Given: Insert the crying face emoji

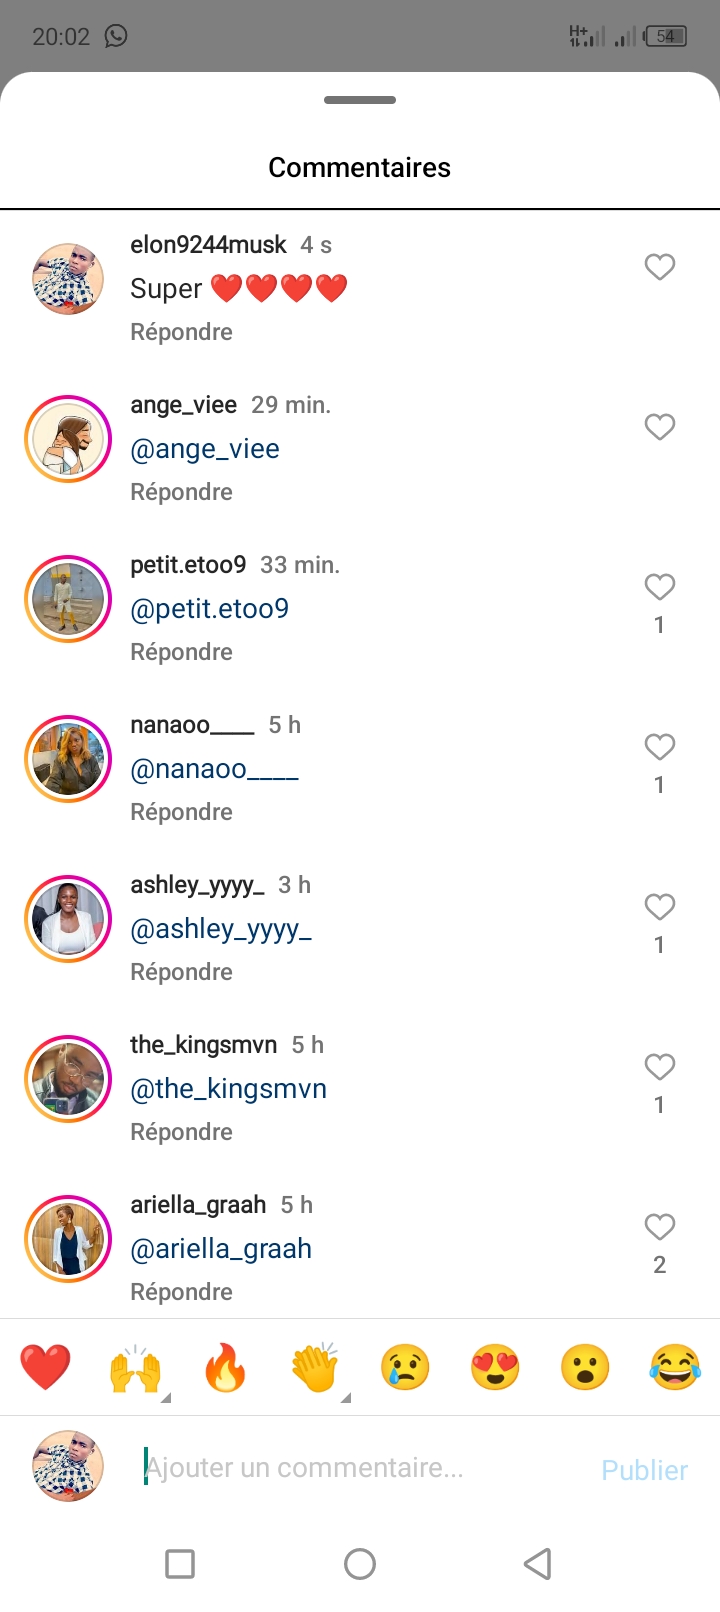Looking at the screenshot, I should pos(405,1367).
